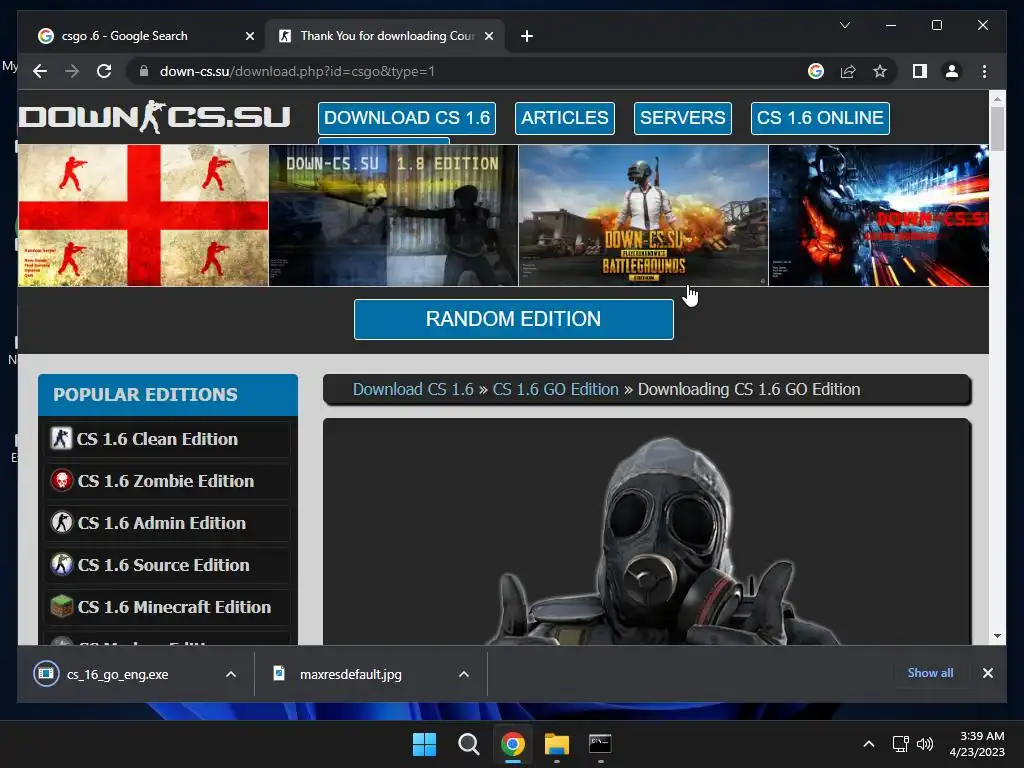The width and height of the screenshot is (1024, 768).
Task: Select the Thank You for downloading tab
Action: pyautogui.click(x=385, y=36)
